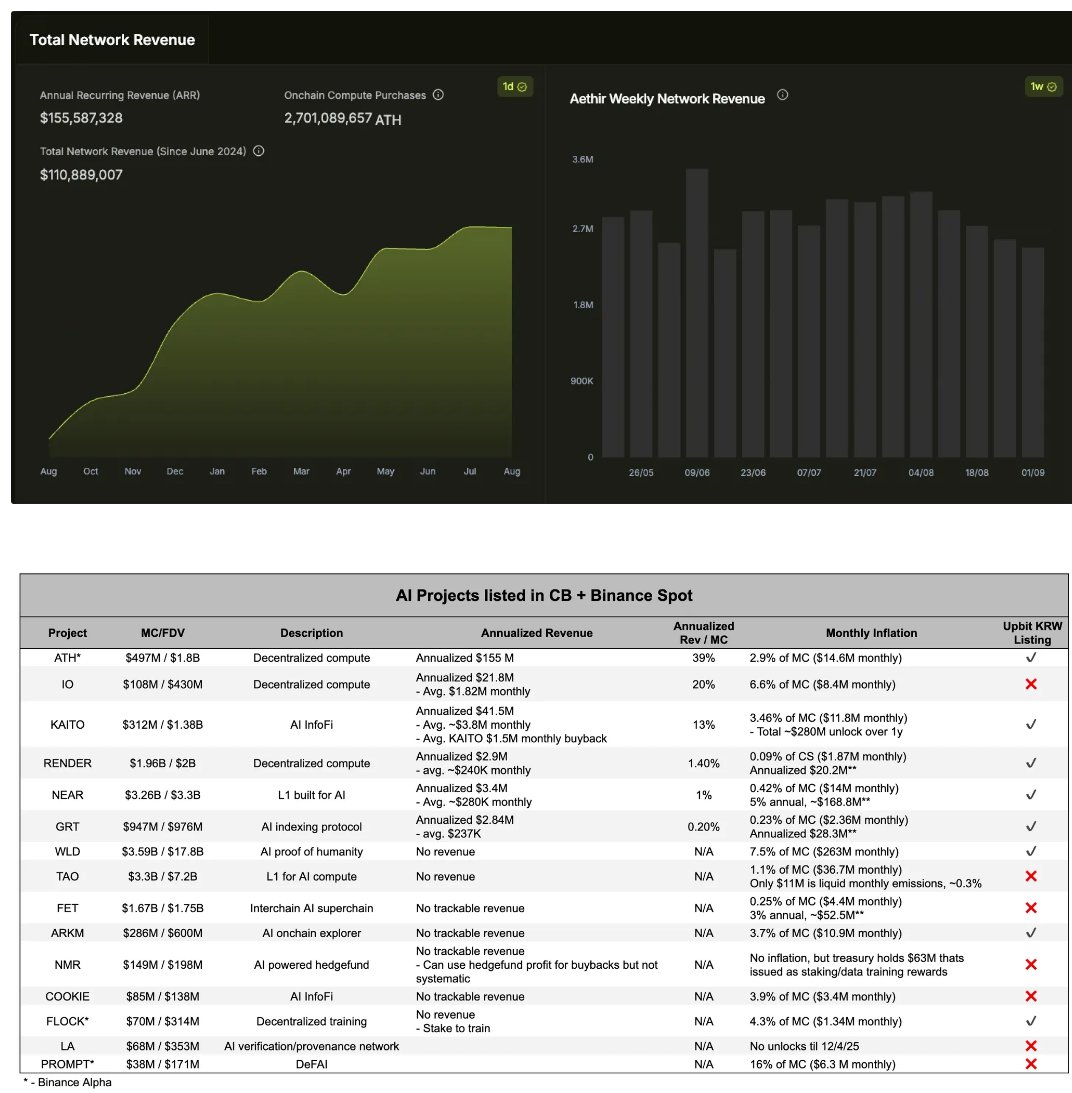
Task: Click the check mark in WLD row
Action: (1032, 851)
